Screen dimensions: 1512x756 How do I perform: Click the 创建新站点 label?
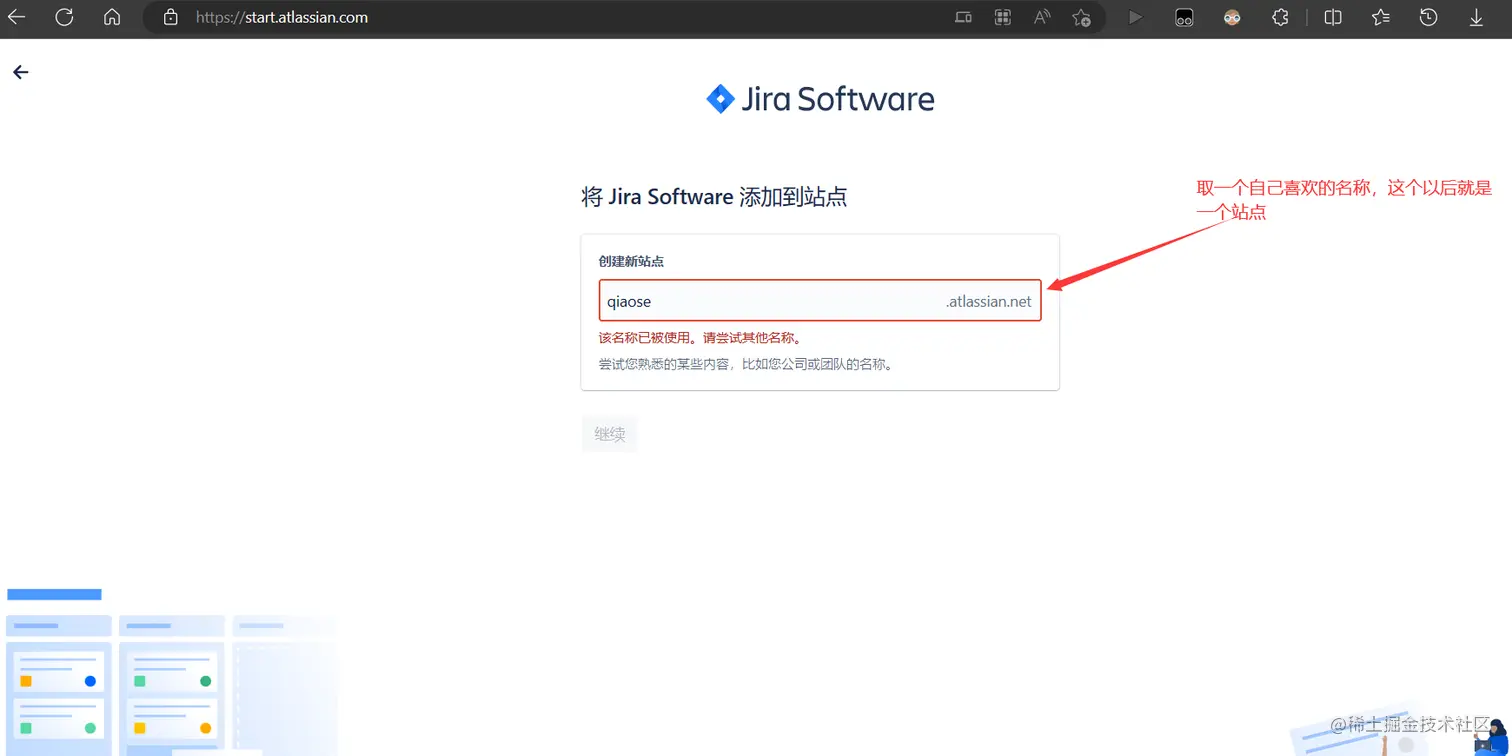[x=631, y=262]
